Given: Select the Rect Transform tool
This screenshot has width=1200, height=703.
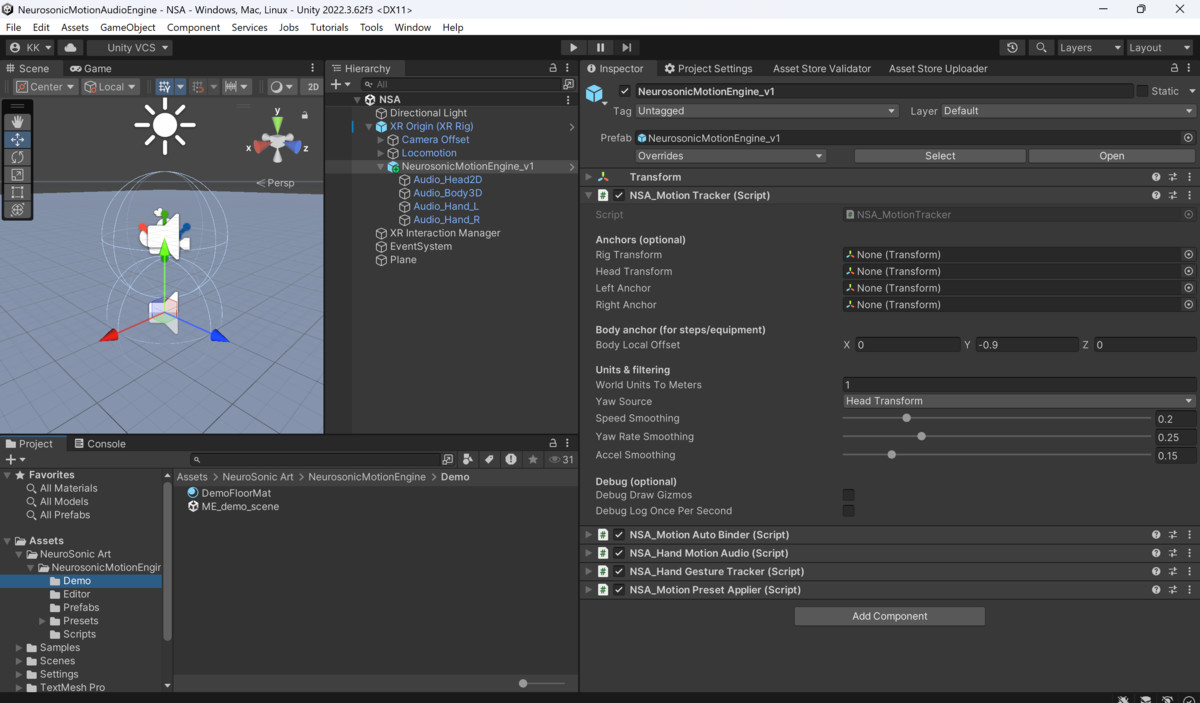Looking at the screenshot, I should point(16,192).
